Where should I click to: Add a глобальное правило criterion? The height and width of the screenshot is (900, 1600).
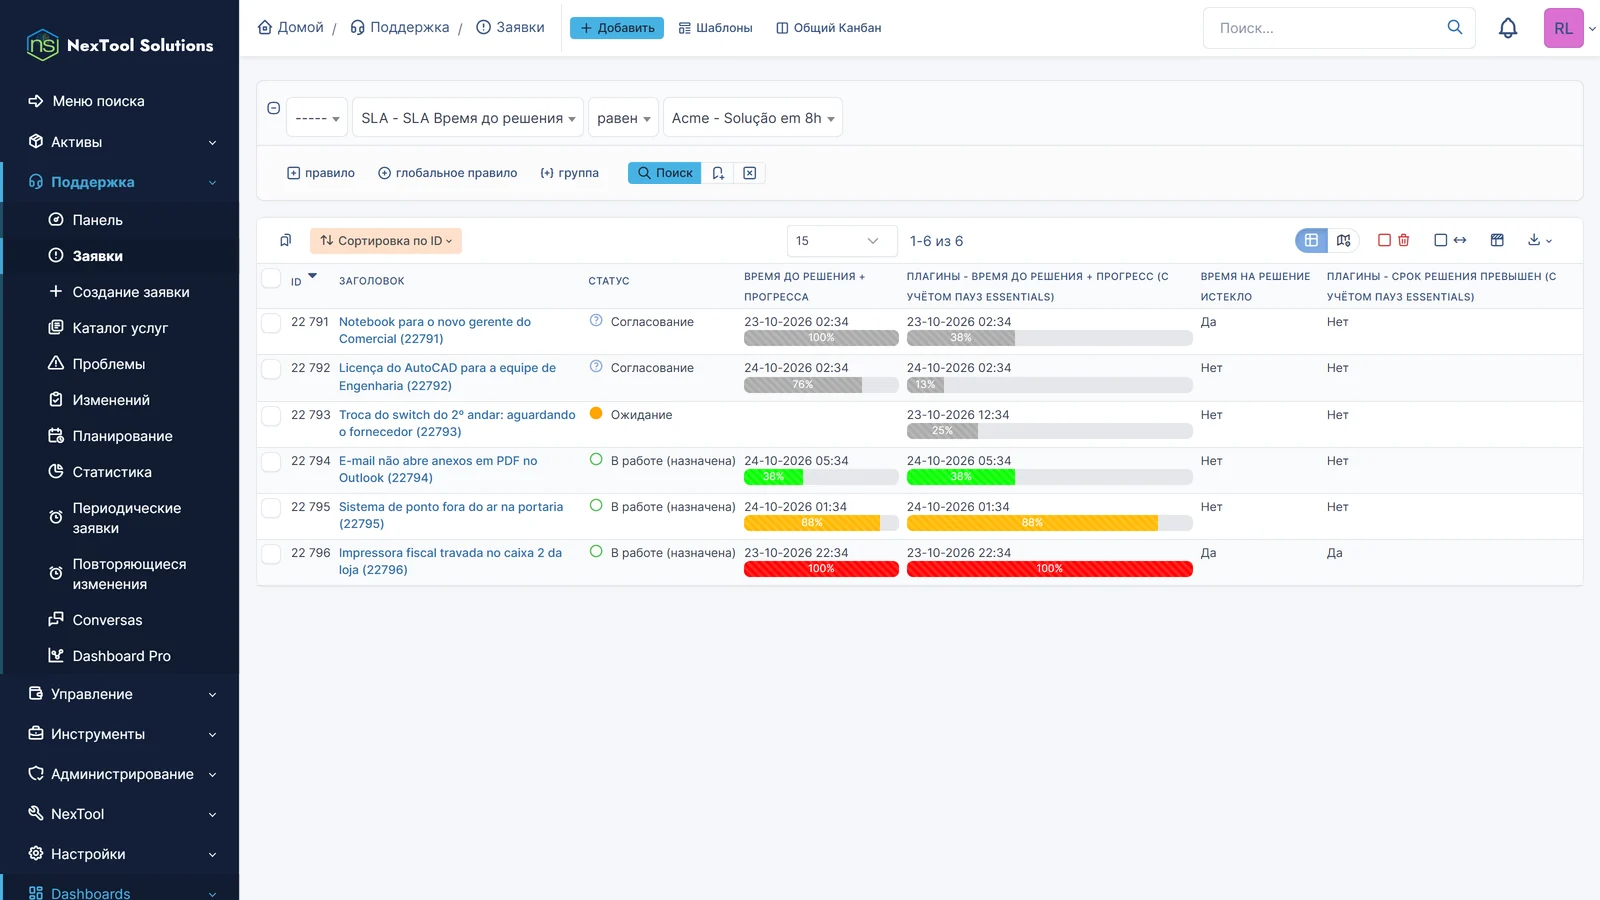(447, 173)
